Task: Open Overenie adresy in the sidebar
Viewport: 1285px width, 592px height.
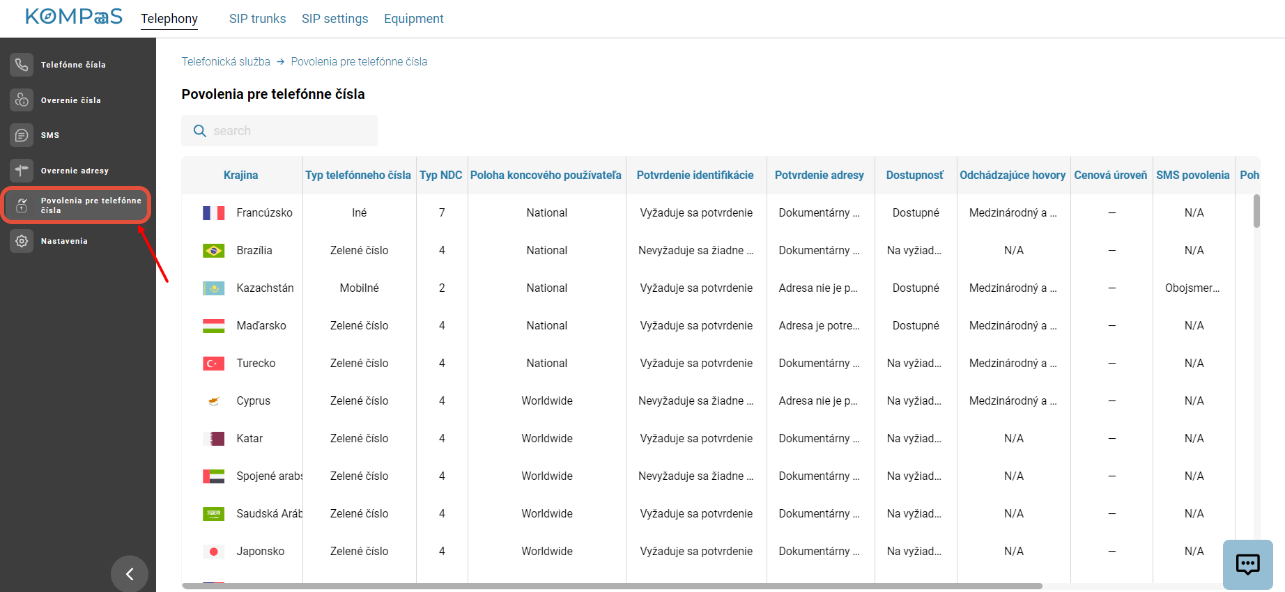Action: [75, 170]
